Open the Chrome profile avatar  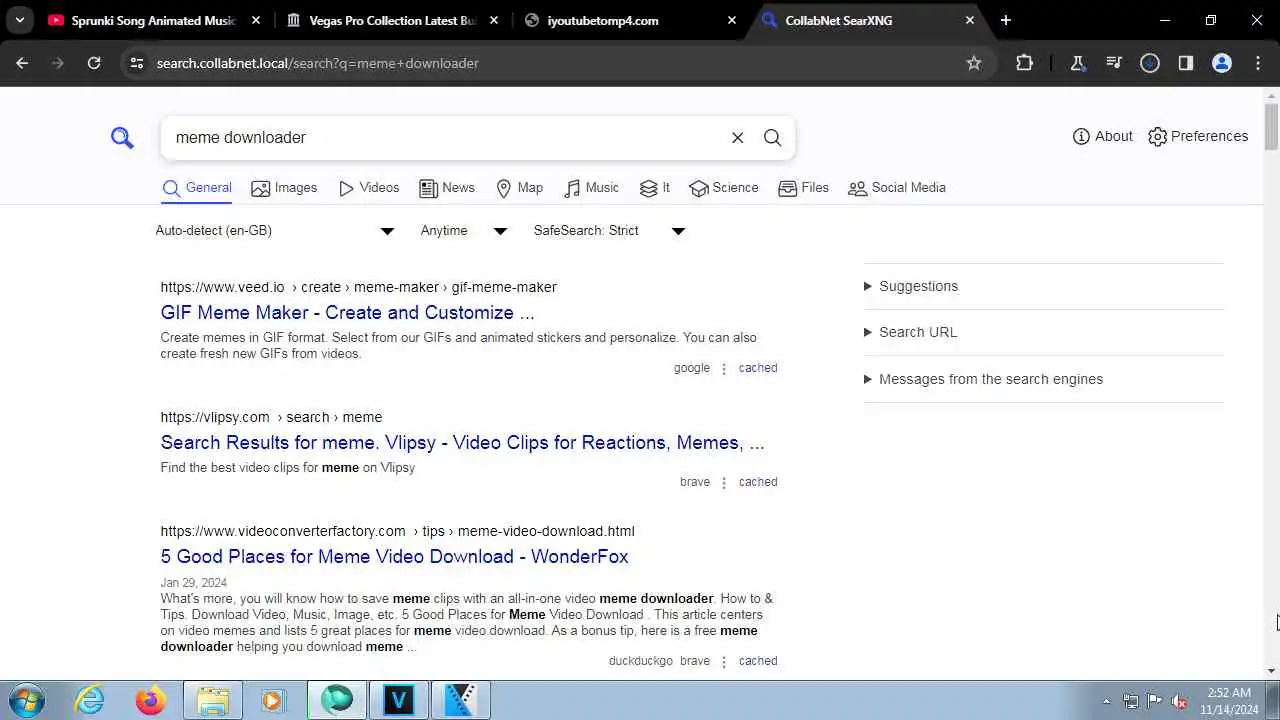click(x=1222, y=63)
